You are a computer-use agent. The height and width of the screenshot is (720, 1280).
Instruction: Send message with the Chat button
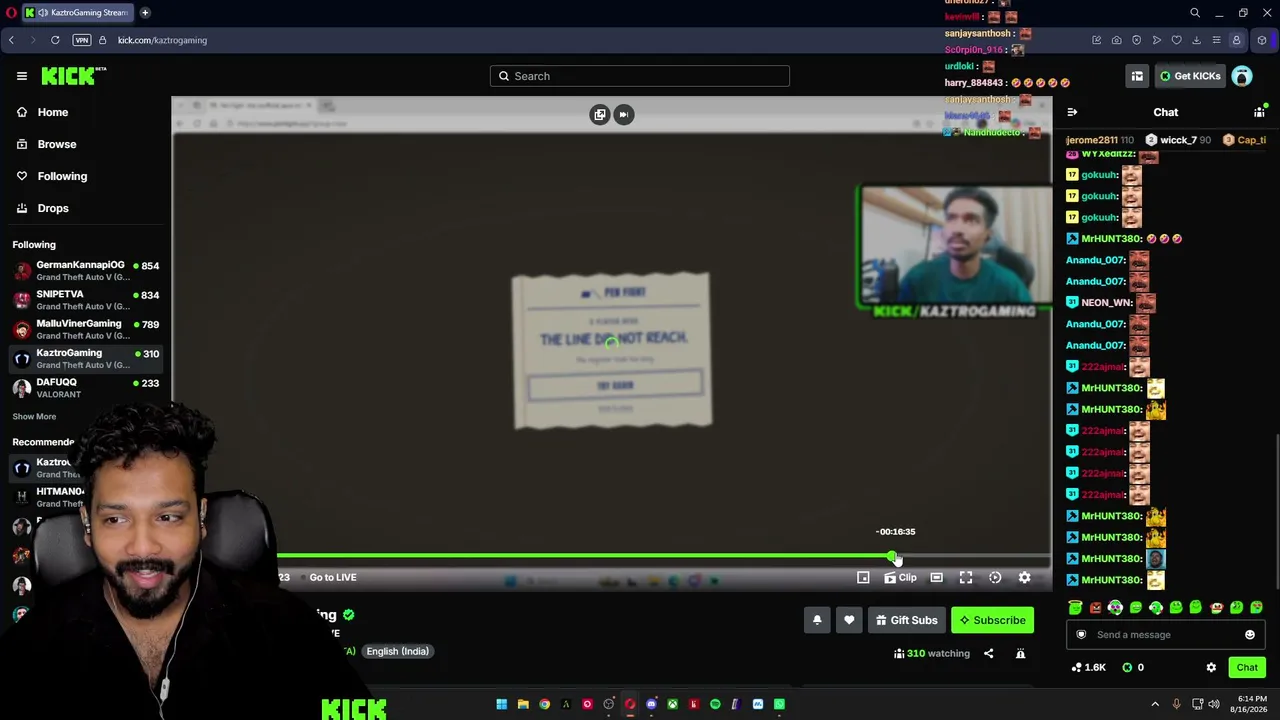(1247, 667)
